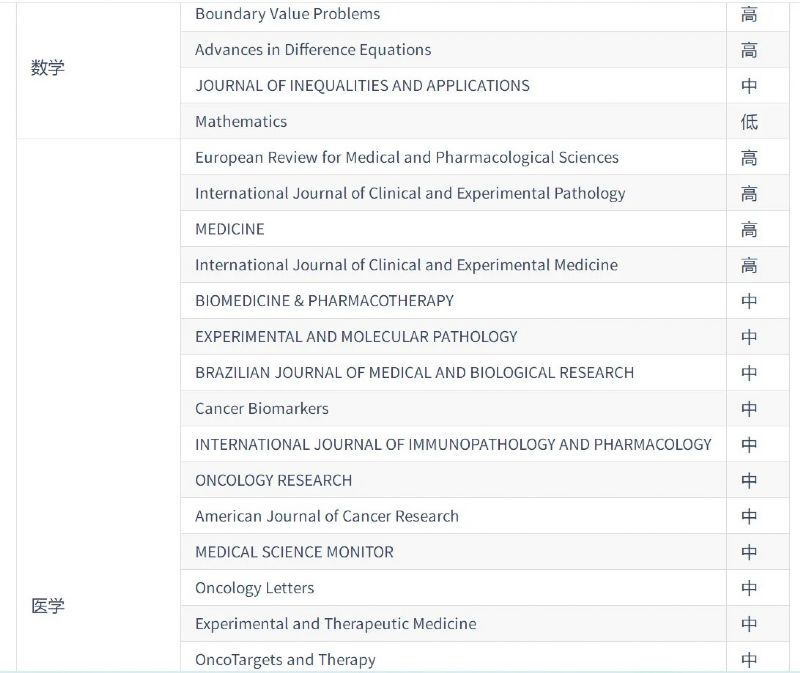Image resolution: width=800 pixels, height=673 pixels.
Task: Click the Oncology Letters journal name
Action: pyautogui.click(x=254, y=588)
